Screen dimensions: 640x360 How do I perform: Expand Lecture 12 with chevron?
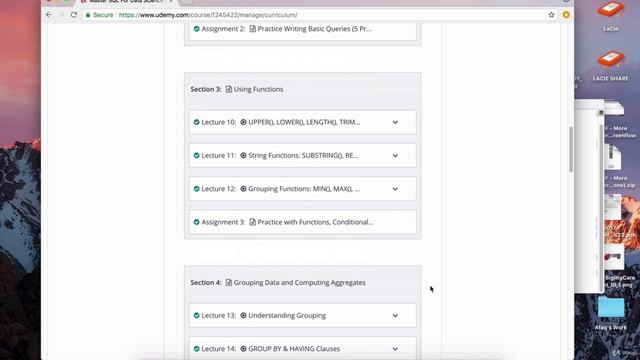[x=395, y=189]
